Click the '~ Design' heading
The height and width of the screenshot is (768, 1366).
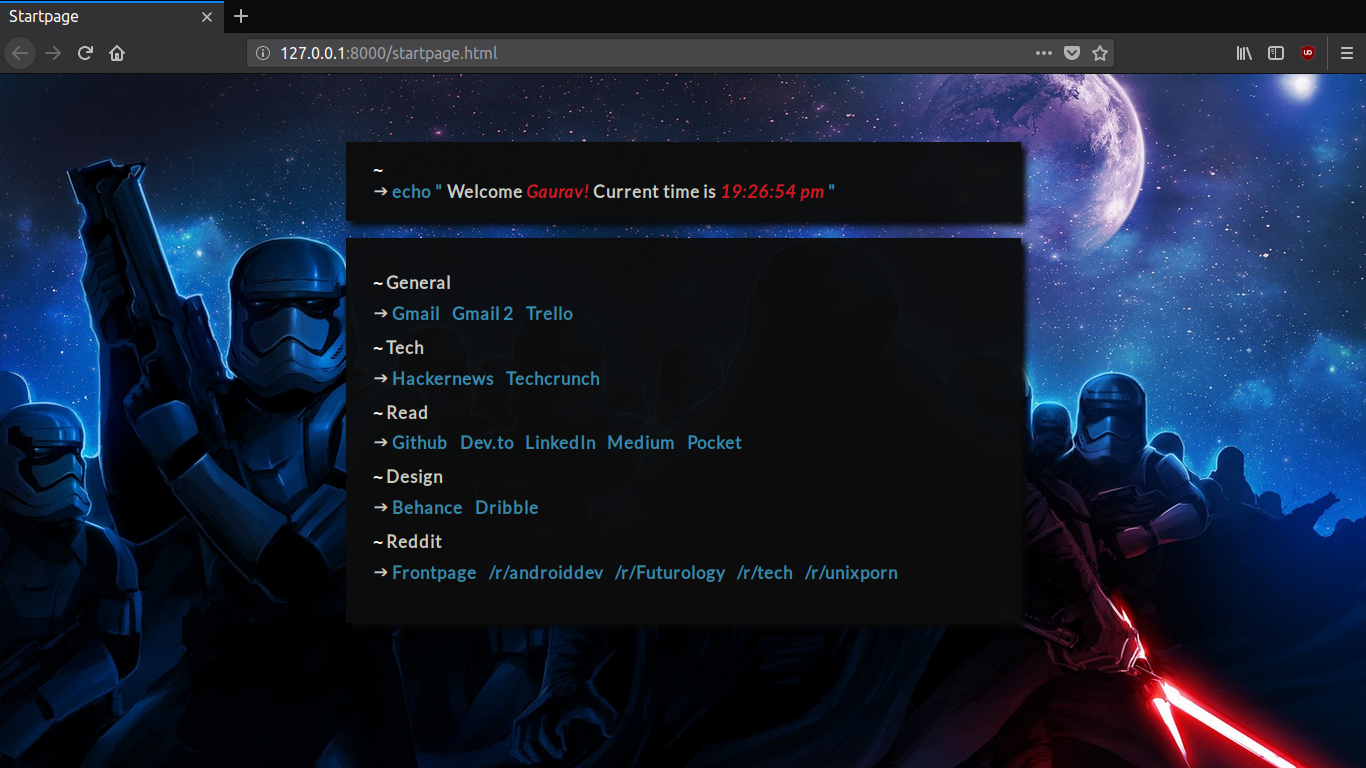408,477
